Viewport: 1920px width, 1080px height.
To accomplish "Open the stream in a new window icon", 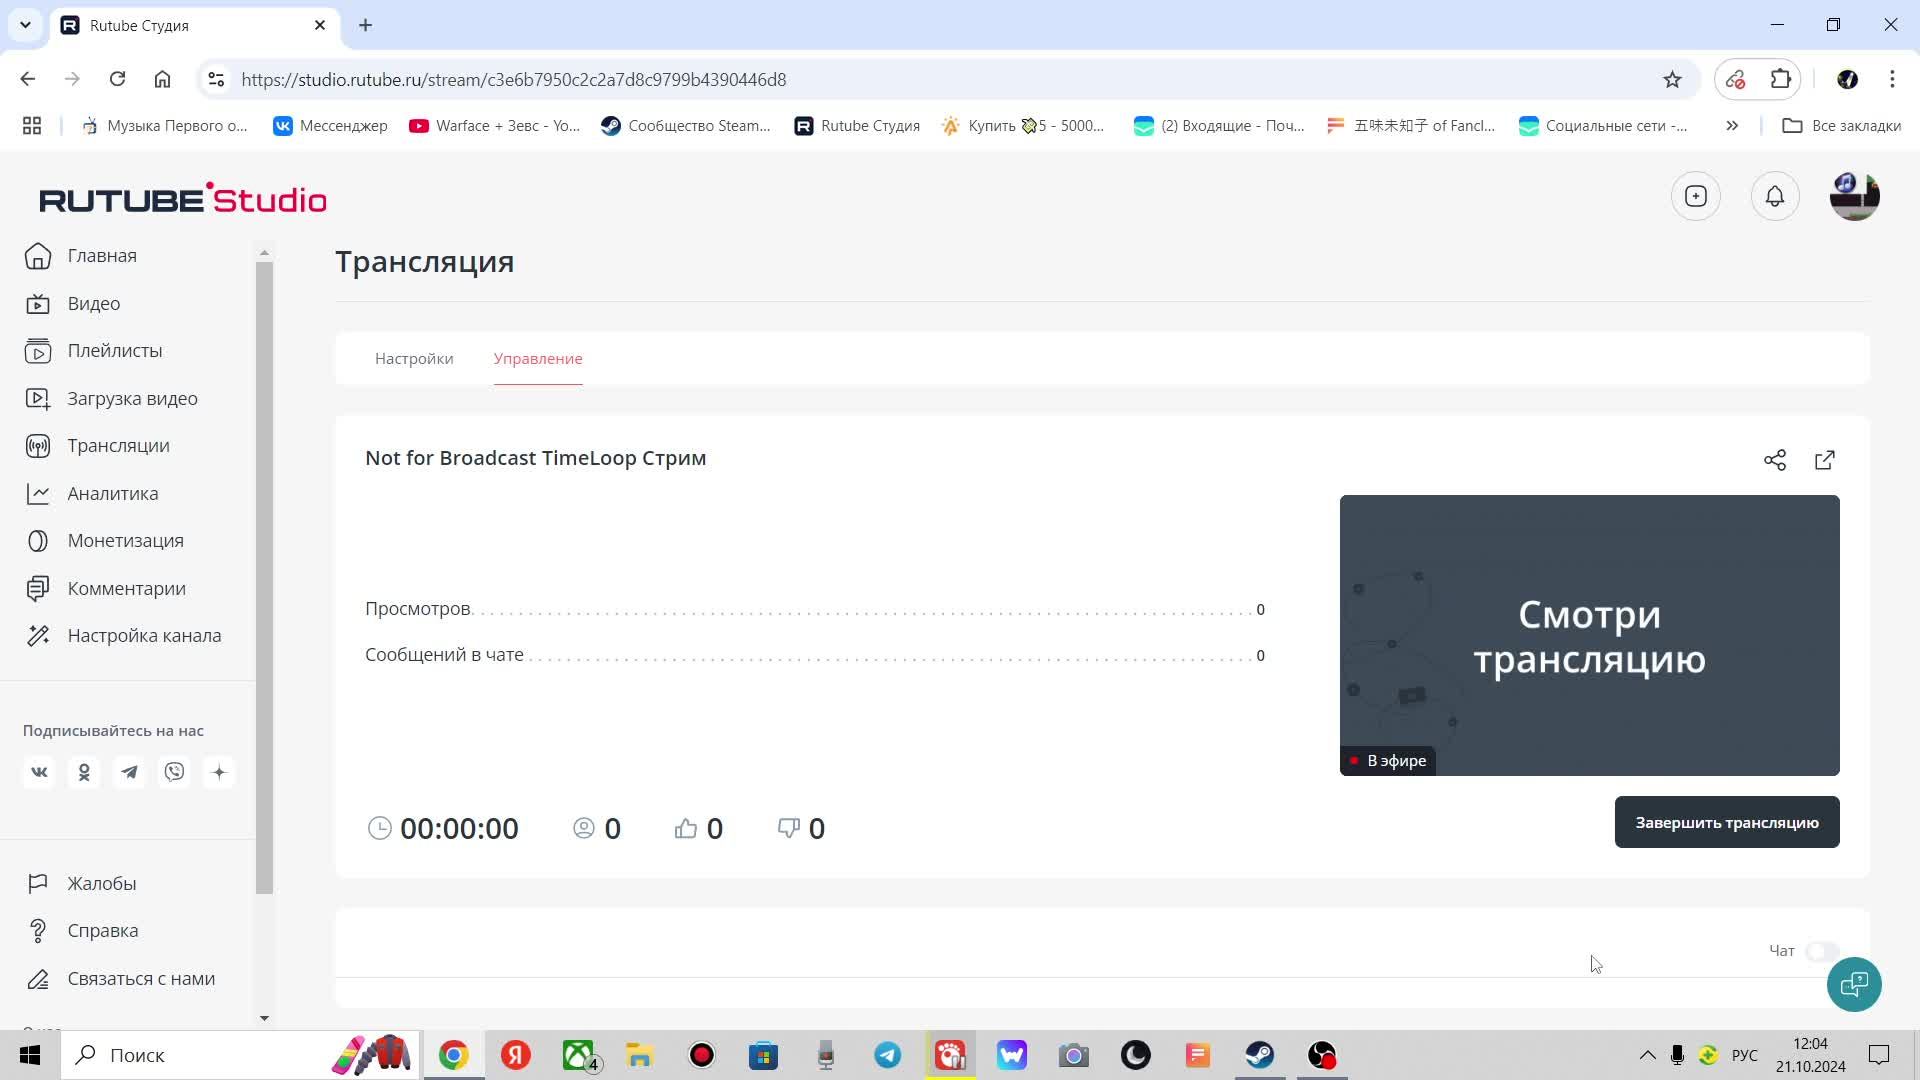I will point(1825,460).
